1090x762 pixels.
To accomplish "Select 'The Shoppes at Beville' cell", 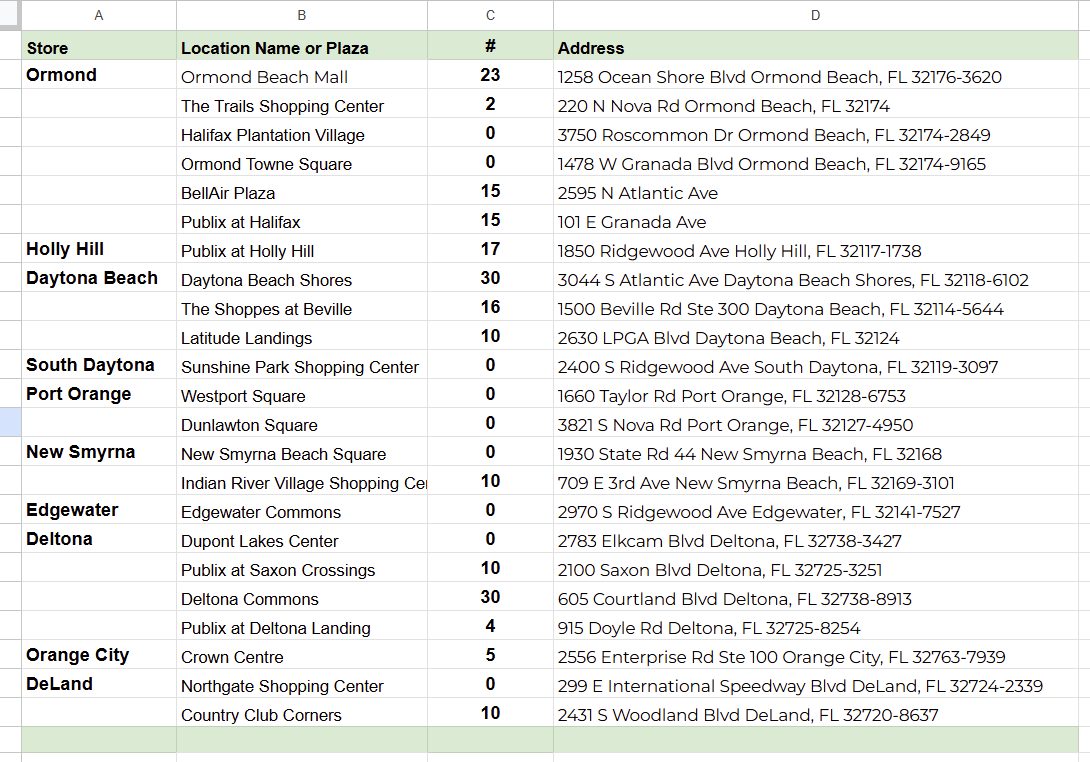I will click(x=302, y=307).
